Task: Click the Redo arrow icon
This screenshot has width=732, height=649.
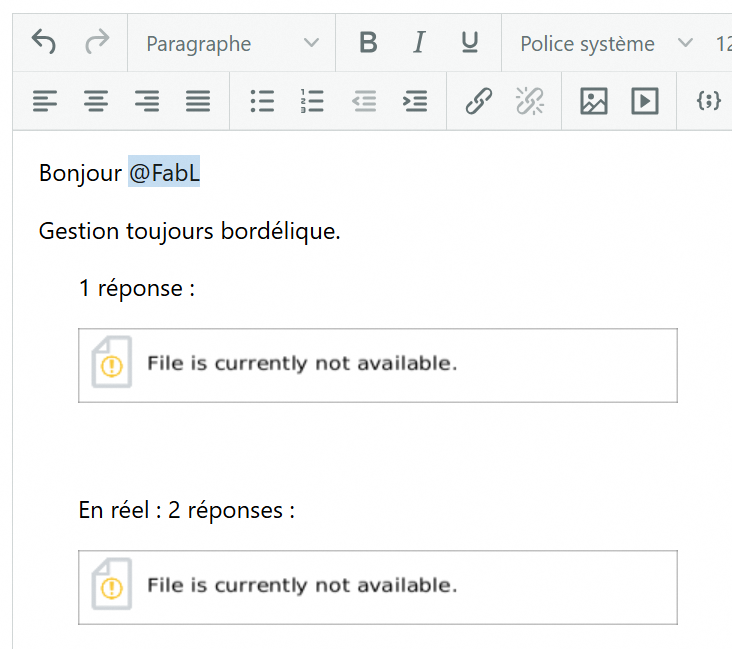Action: pyautogui.click(x=97, y=42)
